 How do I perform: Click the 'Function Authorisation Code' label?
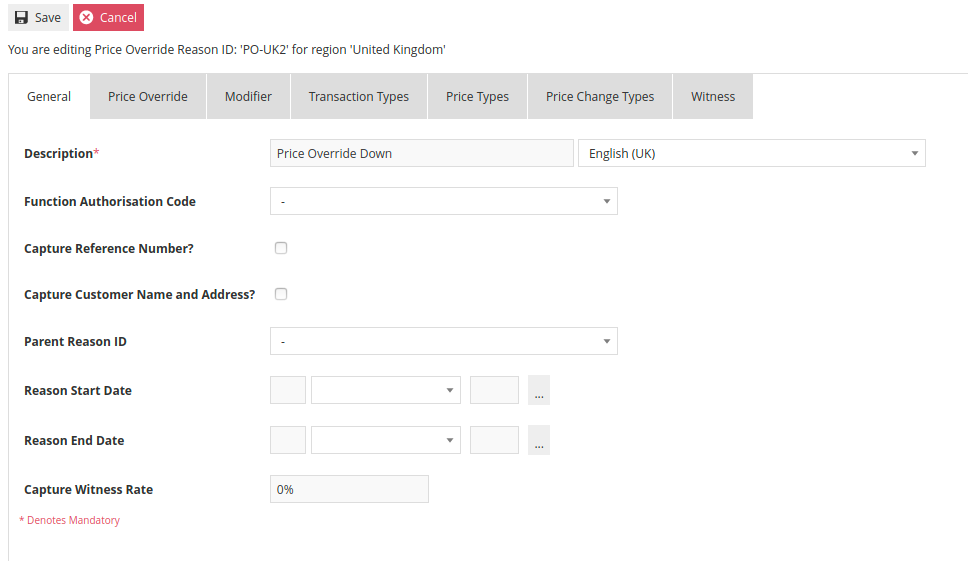click(110, 201)
